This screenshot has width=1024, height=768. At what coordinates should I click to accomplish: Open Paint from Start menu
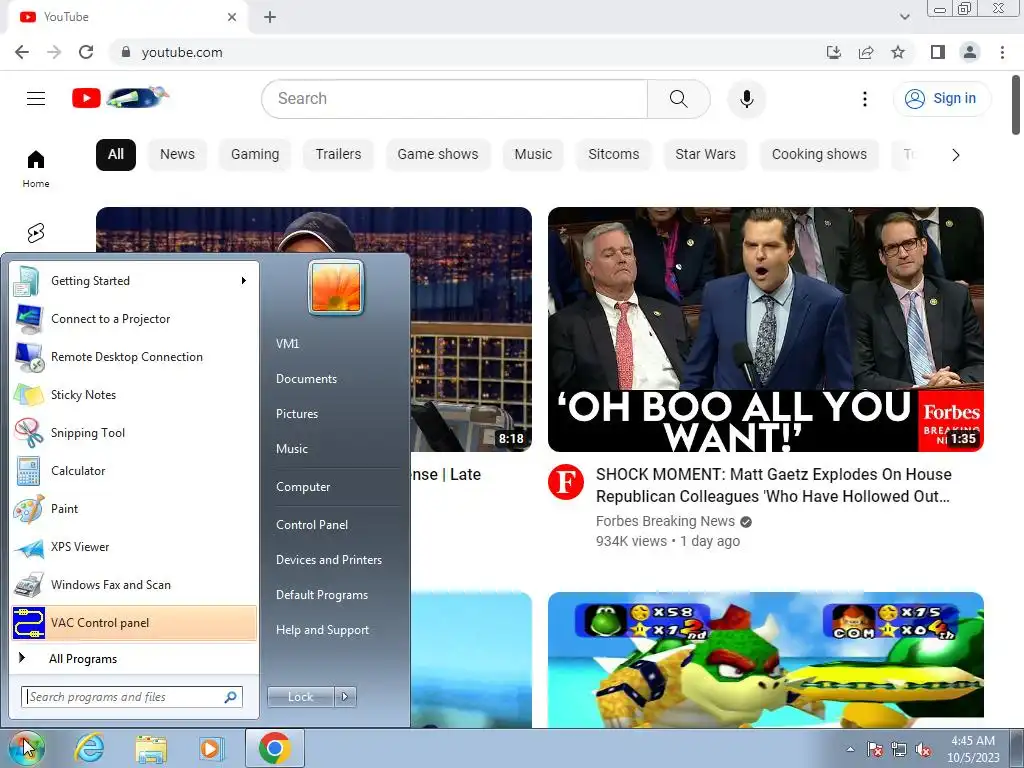[x=135, y=509]
